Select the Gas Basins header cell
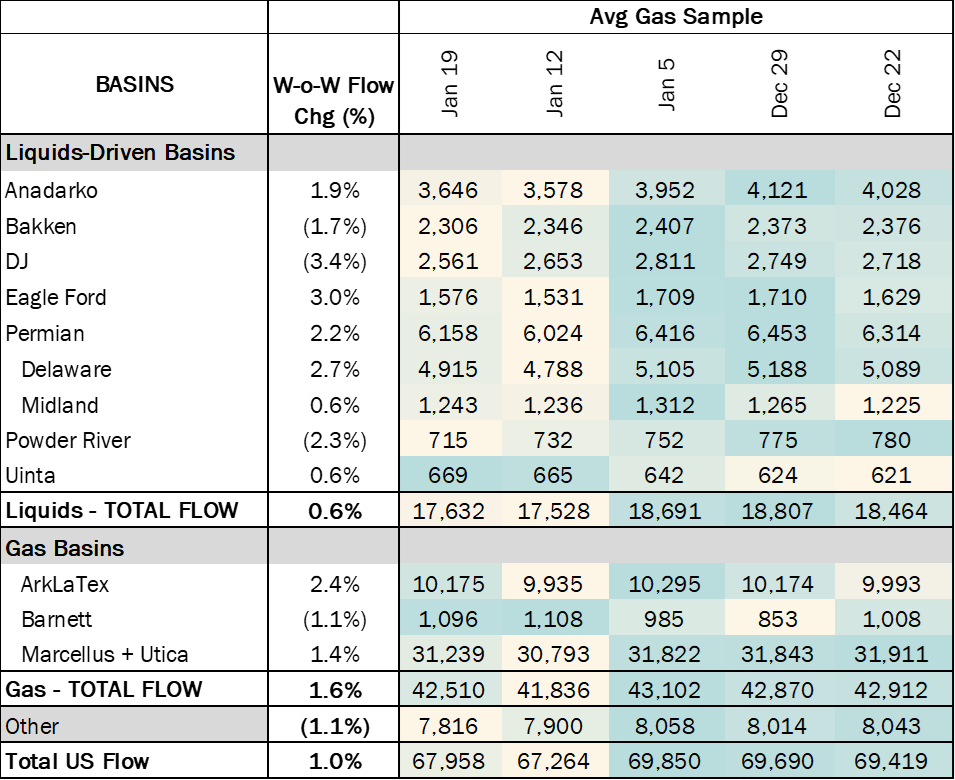 [x=133, y=548]
